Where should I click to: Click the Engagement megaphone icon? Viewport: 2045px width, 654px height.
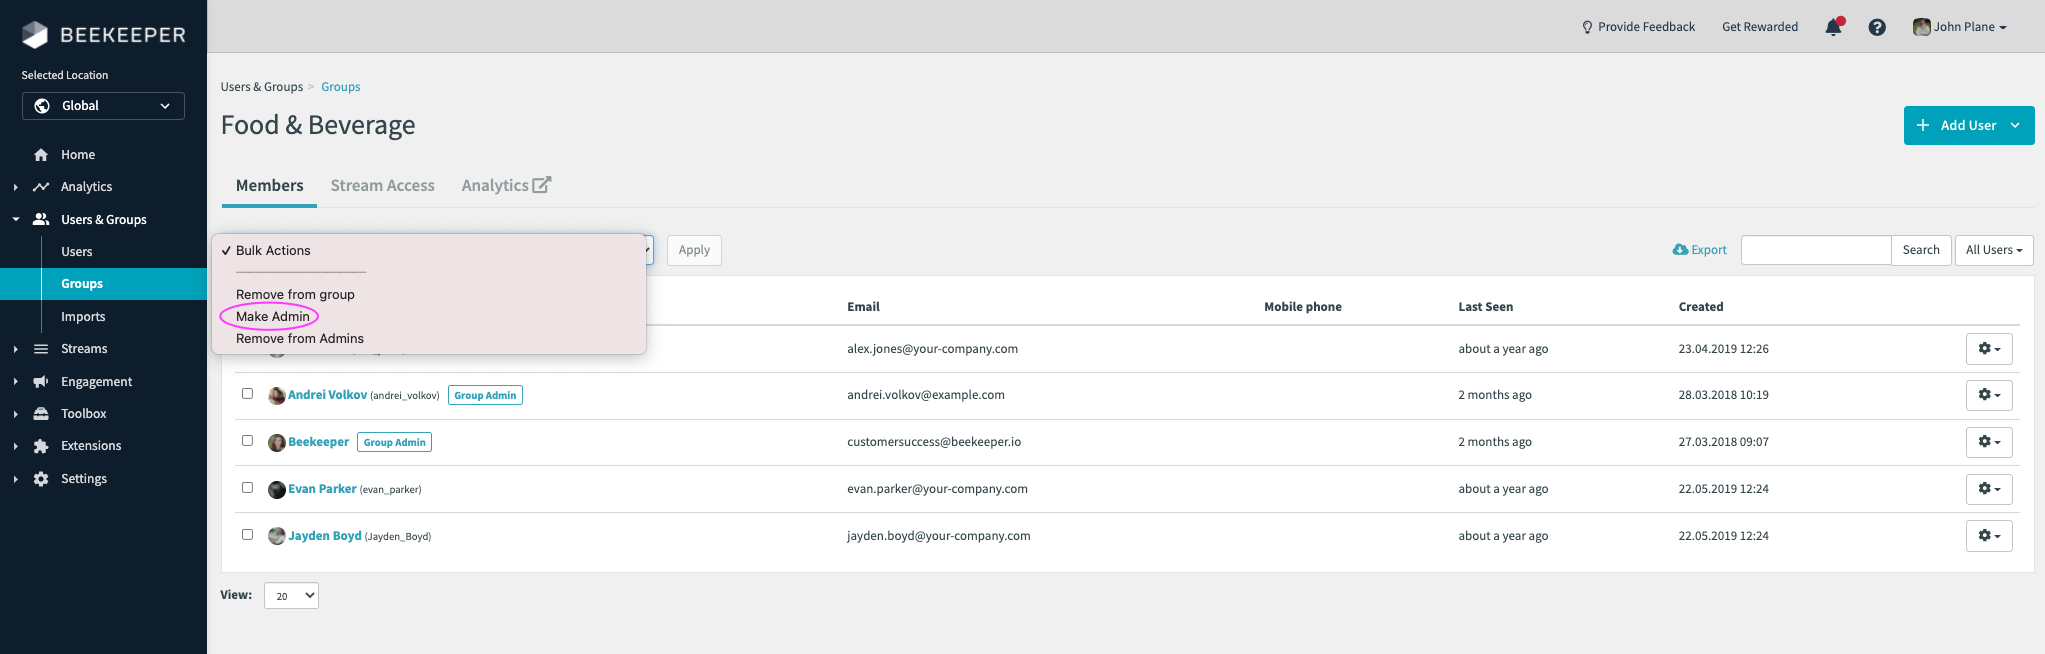tap(41, 382)
